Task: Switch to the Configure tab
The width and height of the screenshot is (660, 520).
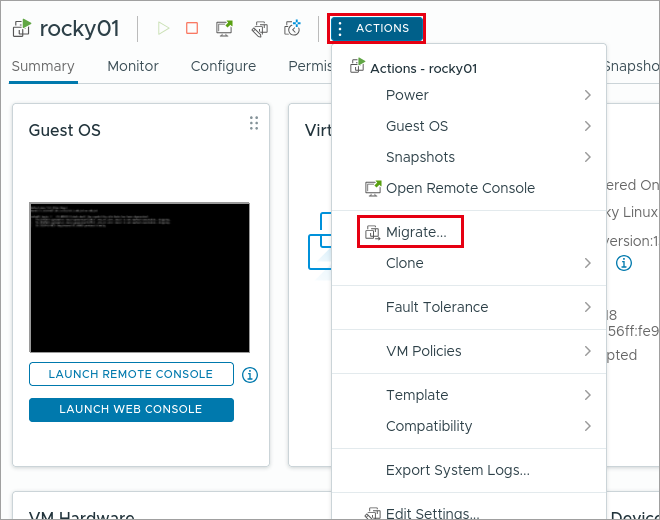Action: click(223, 66)
